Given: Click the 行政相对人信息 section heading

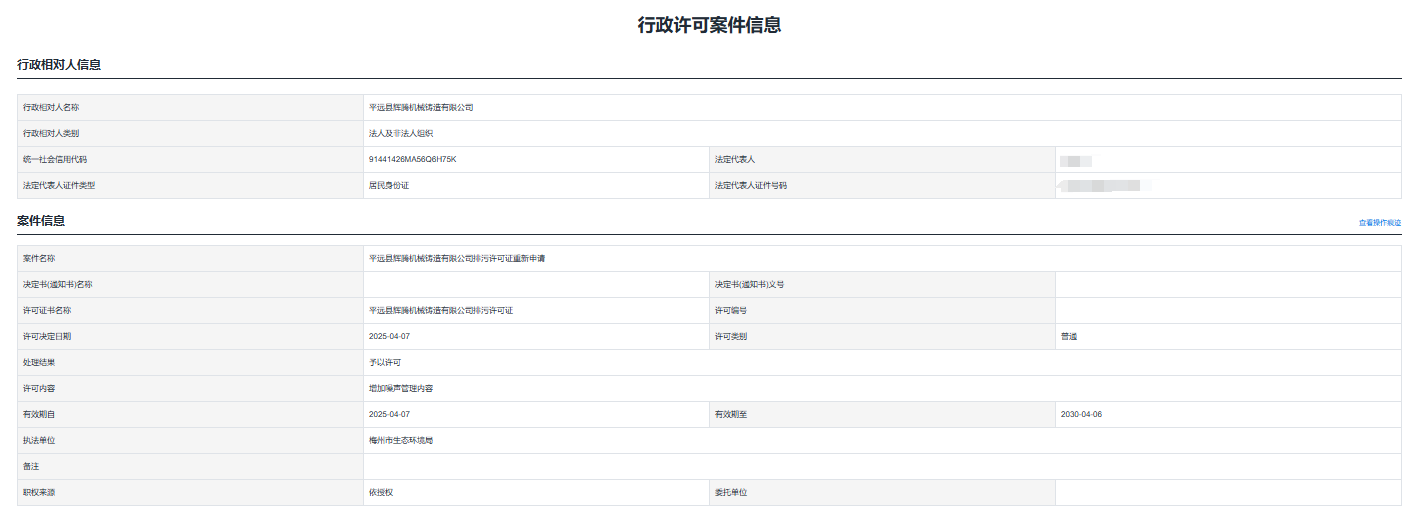Looking at the screenshot, I should point(59,65).
